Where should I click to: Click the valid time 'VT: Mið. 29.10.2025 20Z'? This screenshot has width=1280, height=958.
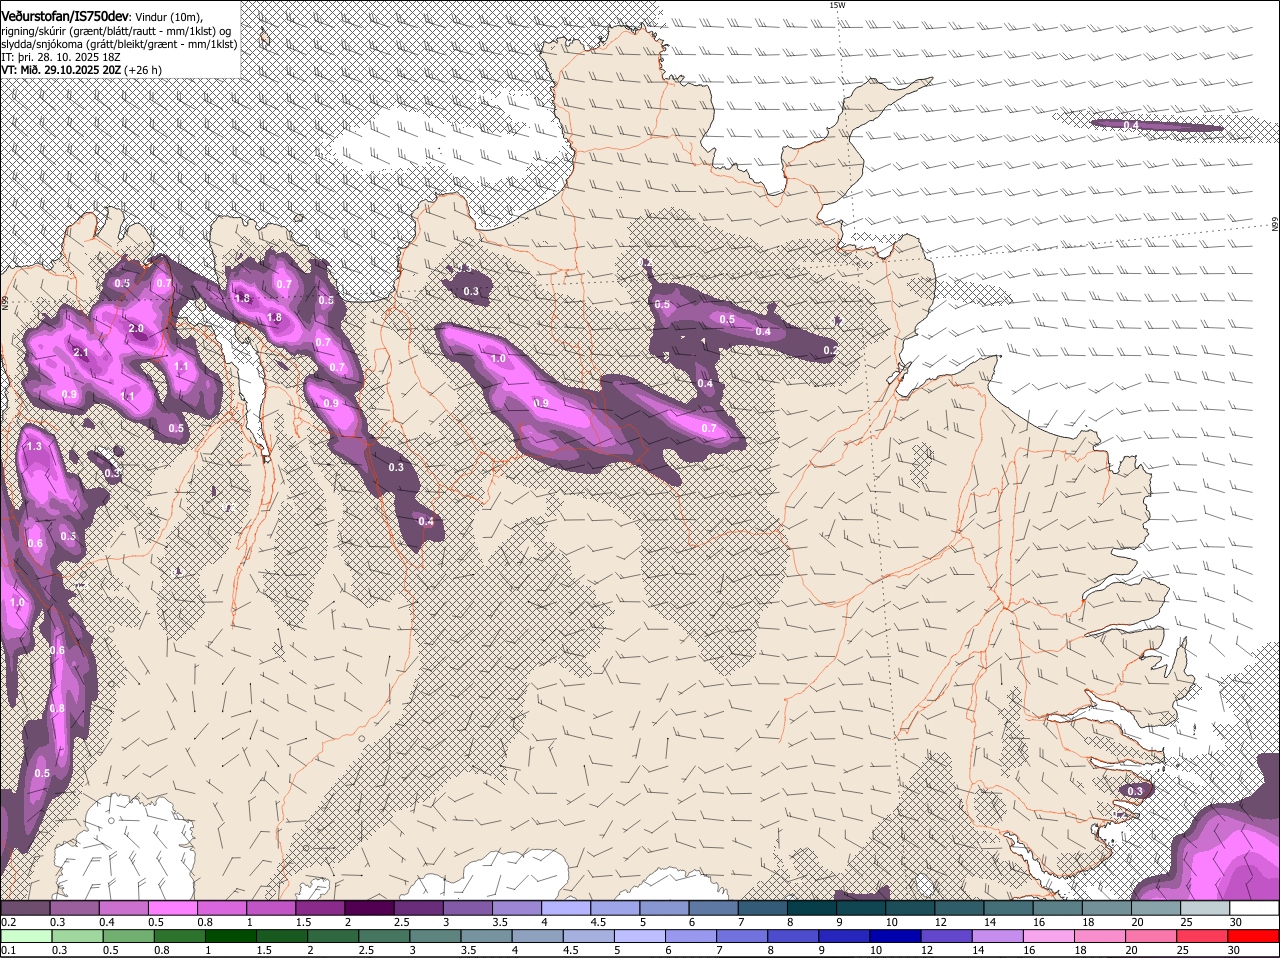(61, 70)
